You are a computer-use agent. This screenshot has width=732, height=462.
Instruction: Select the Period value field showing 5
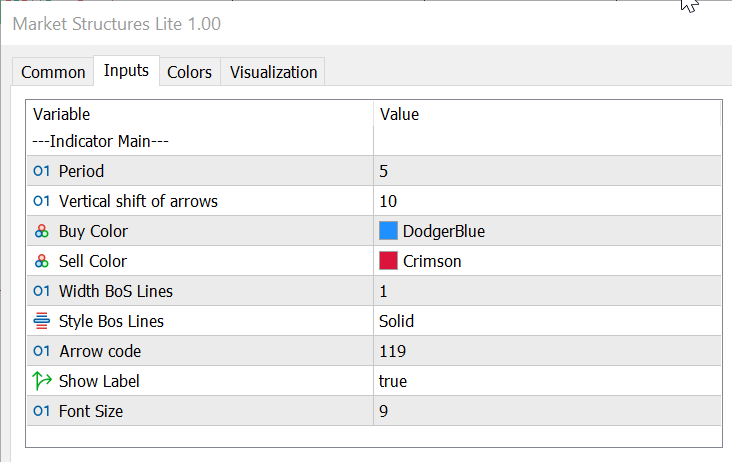coord(546,171)
